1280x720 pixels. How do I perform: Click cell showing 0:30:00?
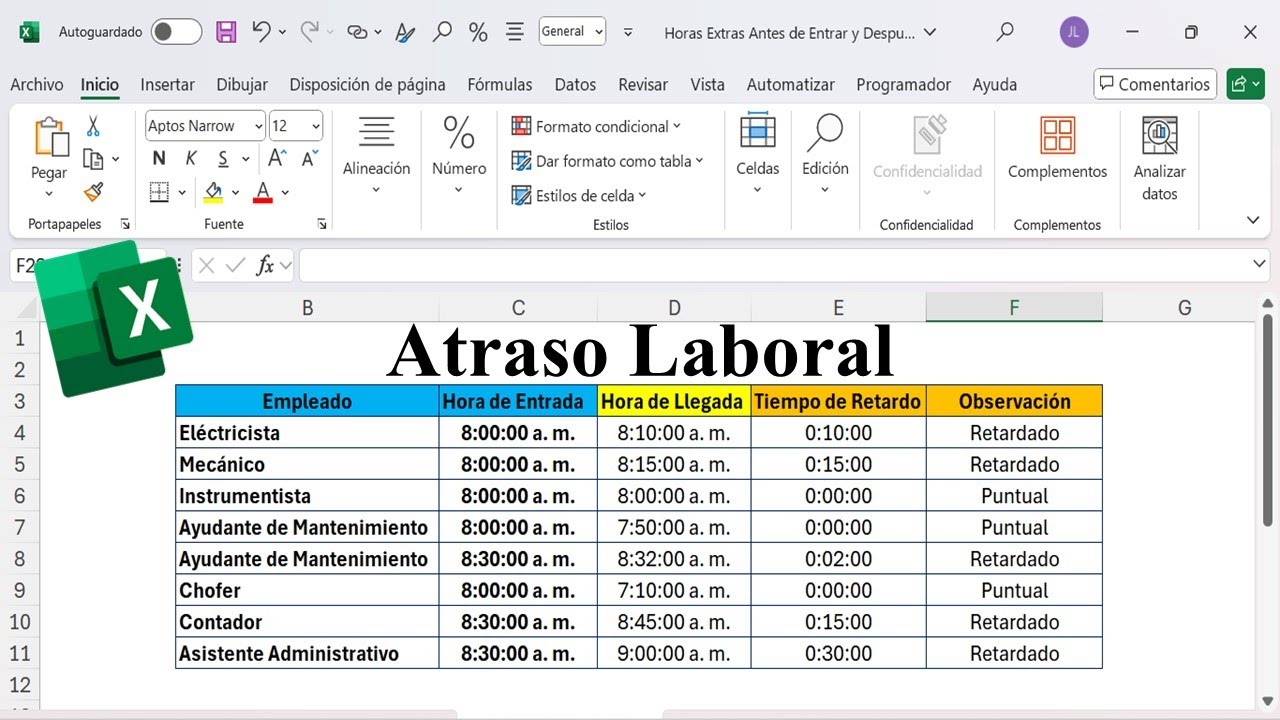(x=838, y=654)
